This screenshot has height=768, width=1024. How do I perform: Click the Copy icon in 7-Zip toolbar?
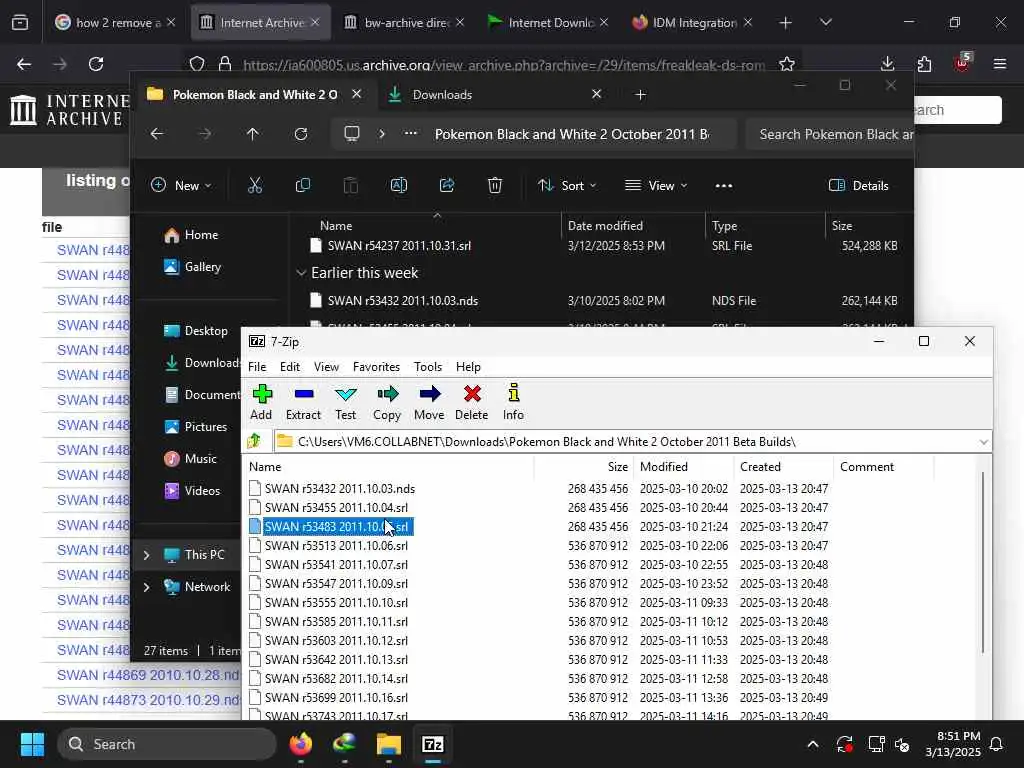coord(387,402)
